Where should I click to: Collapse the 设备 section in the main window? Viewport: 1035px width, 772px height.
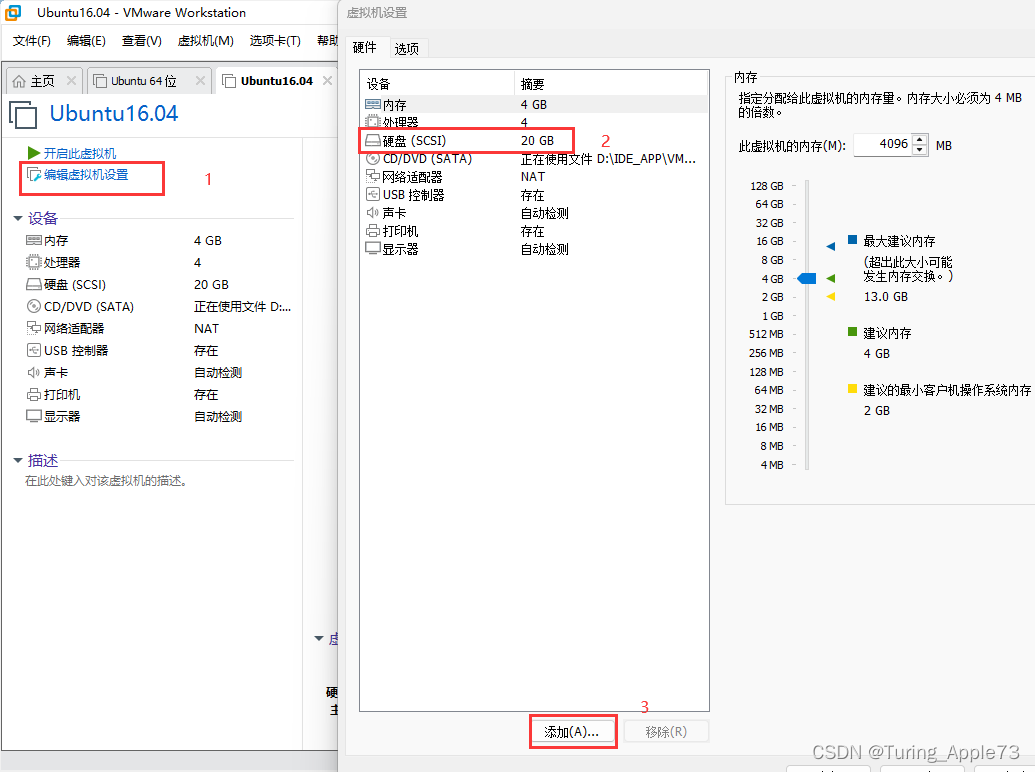tap(18, 218)
